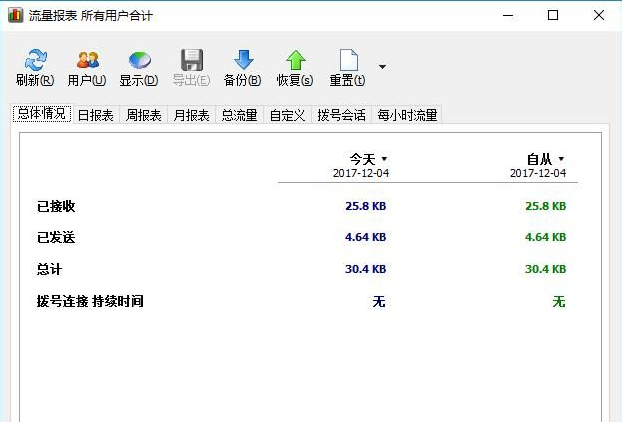
Task: Click the blue 30.4 KB total value
Action: pos(365,269)
